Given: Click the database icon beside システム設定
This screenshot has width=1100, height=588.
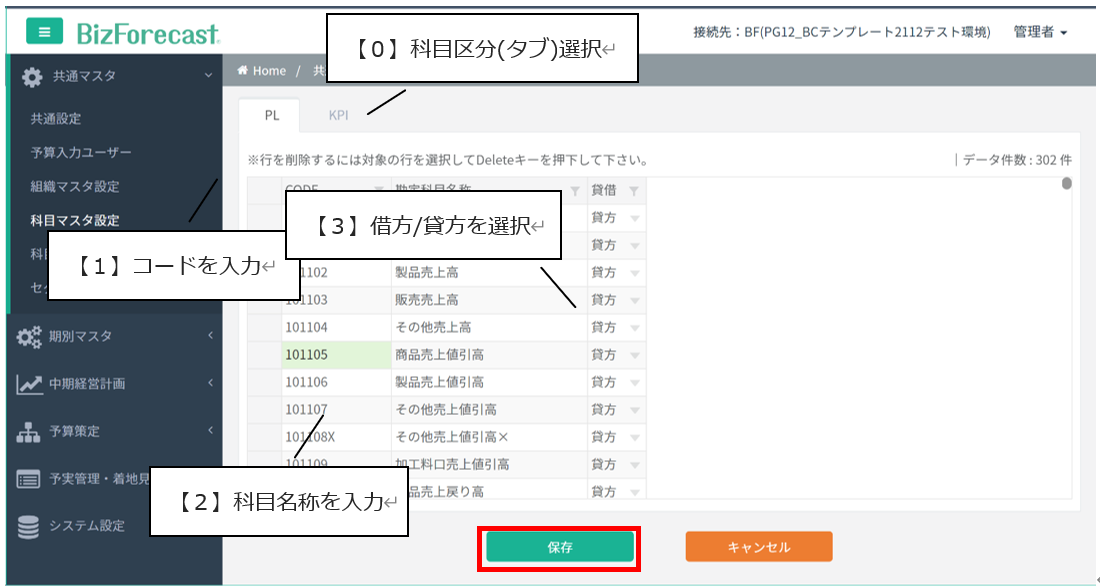Looking at the screenshot, I should [29, 526].
